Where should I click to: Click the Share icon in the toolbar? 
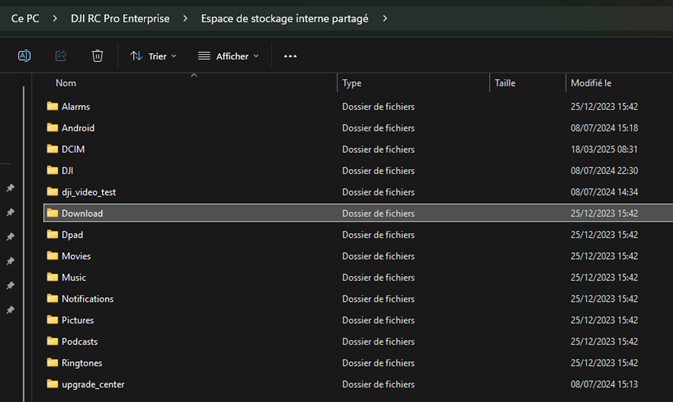[x=60, y=56]
